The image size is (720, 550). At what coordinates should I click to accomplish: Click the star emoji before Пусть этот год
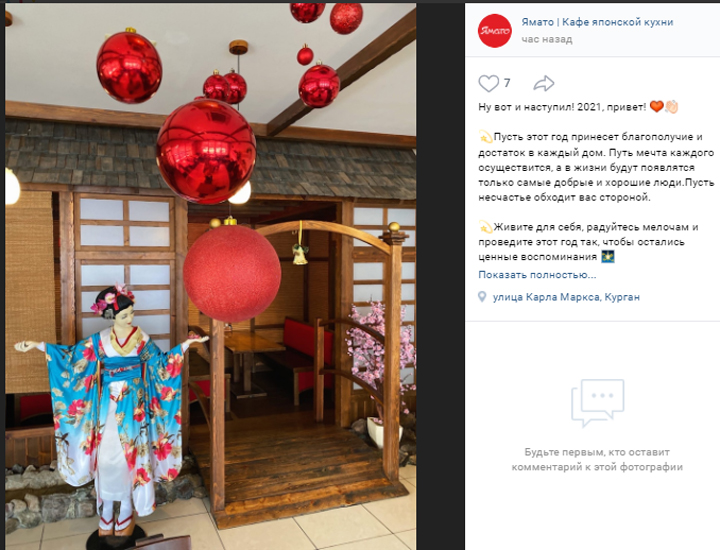click(x=485, y=137)
